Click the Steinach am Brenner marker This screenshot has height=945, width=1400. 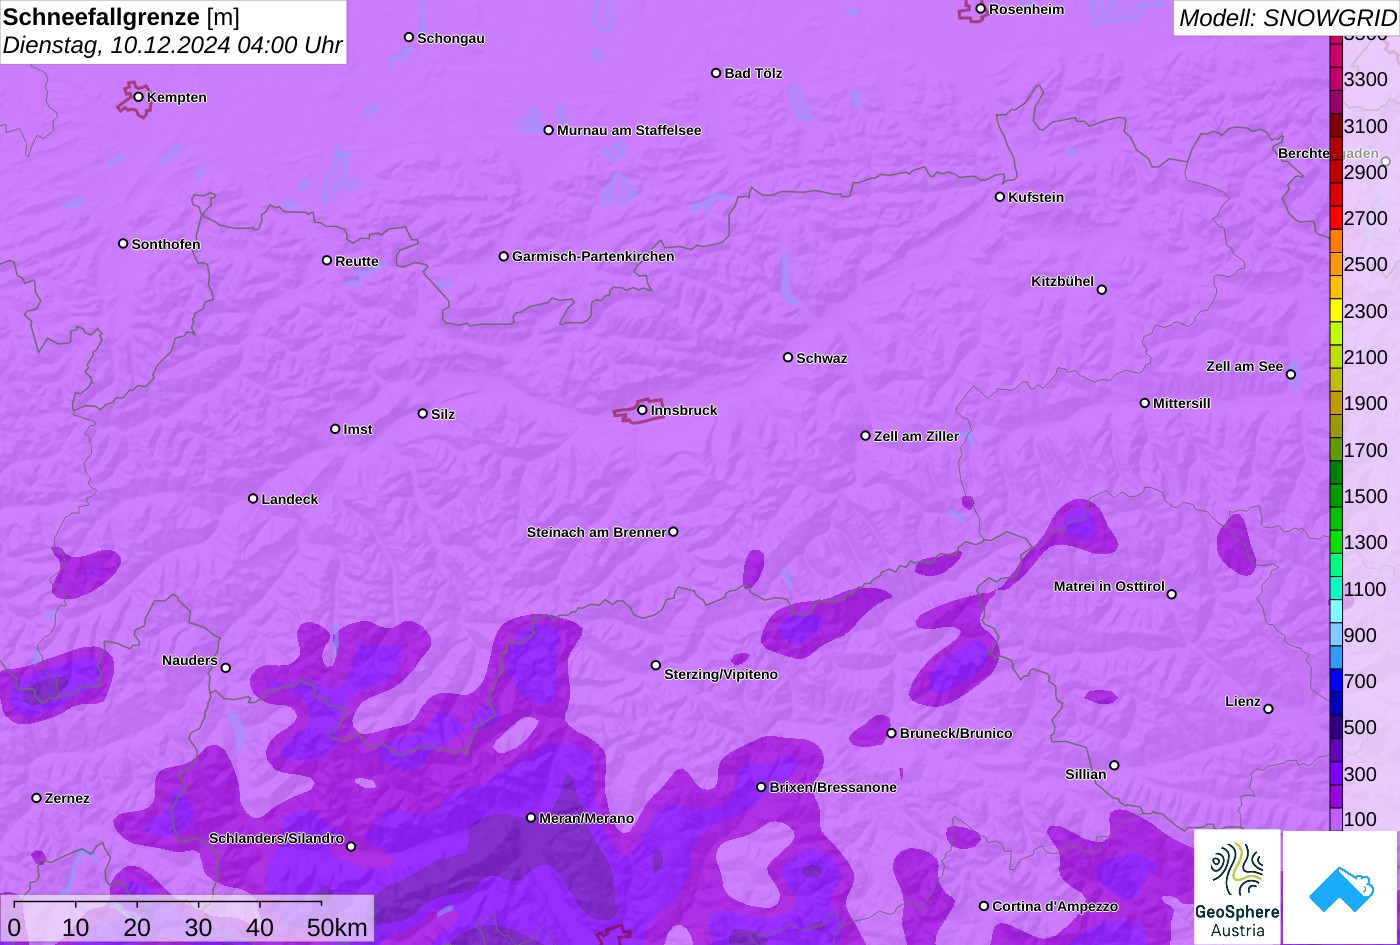click(x=673, y=532)
